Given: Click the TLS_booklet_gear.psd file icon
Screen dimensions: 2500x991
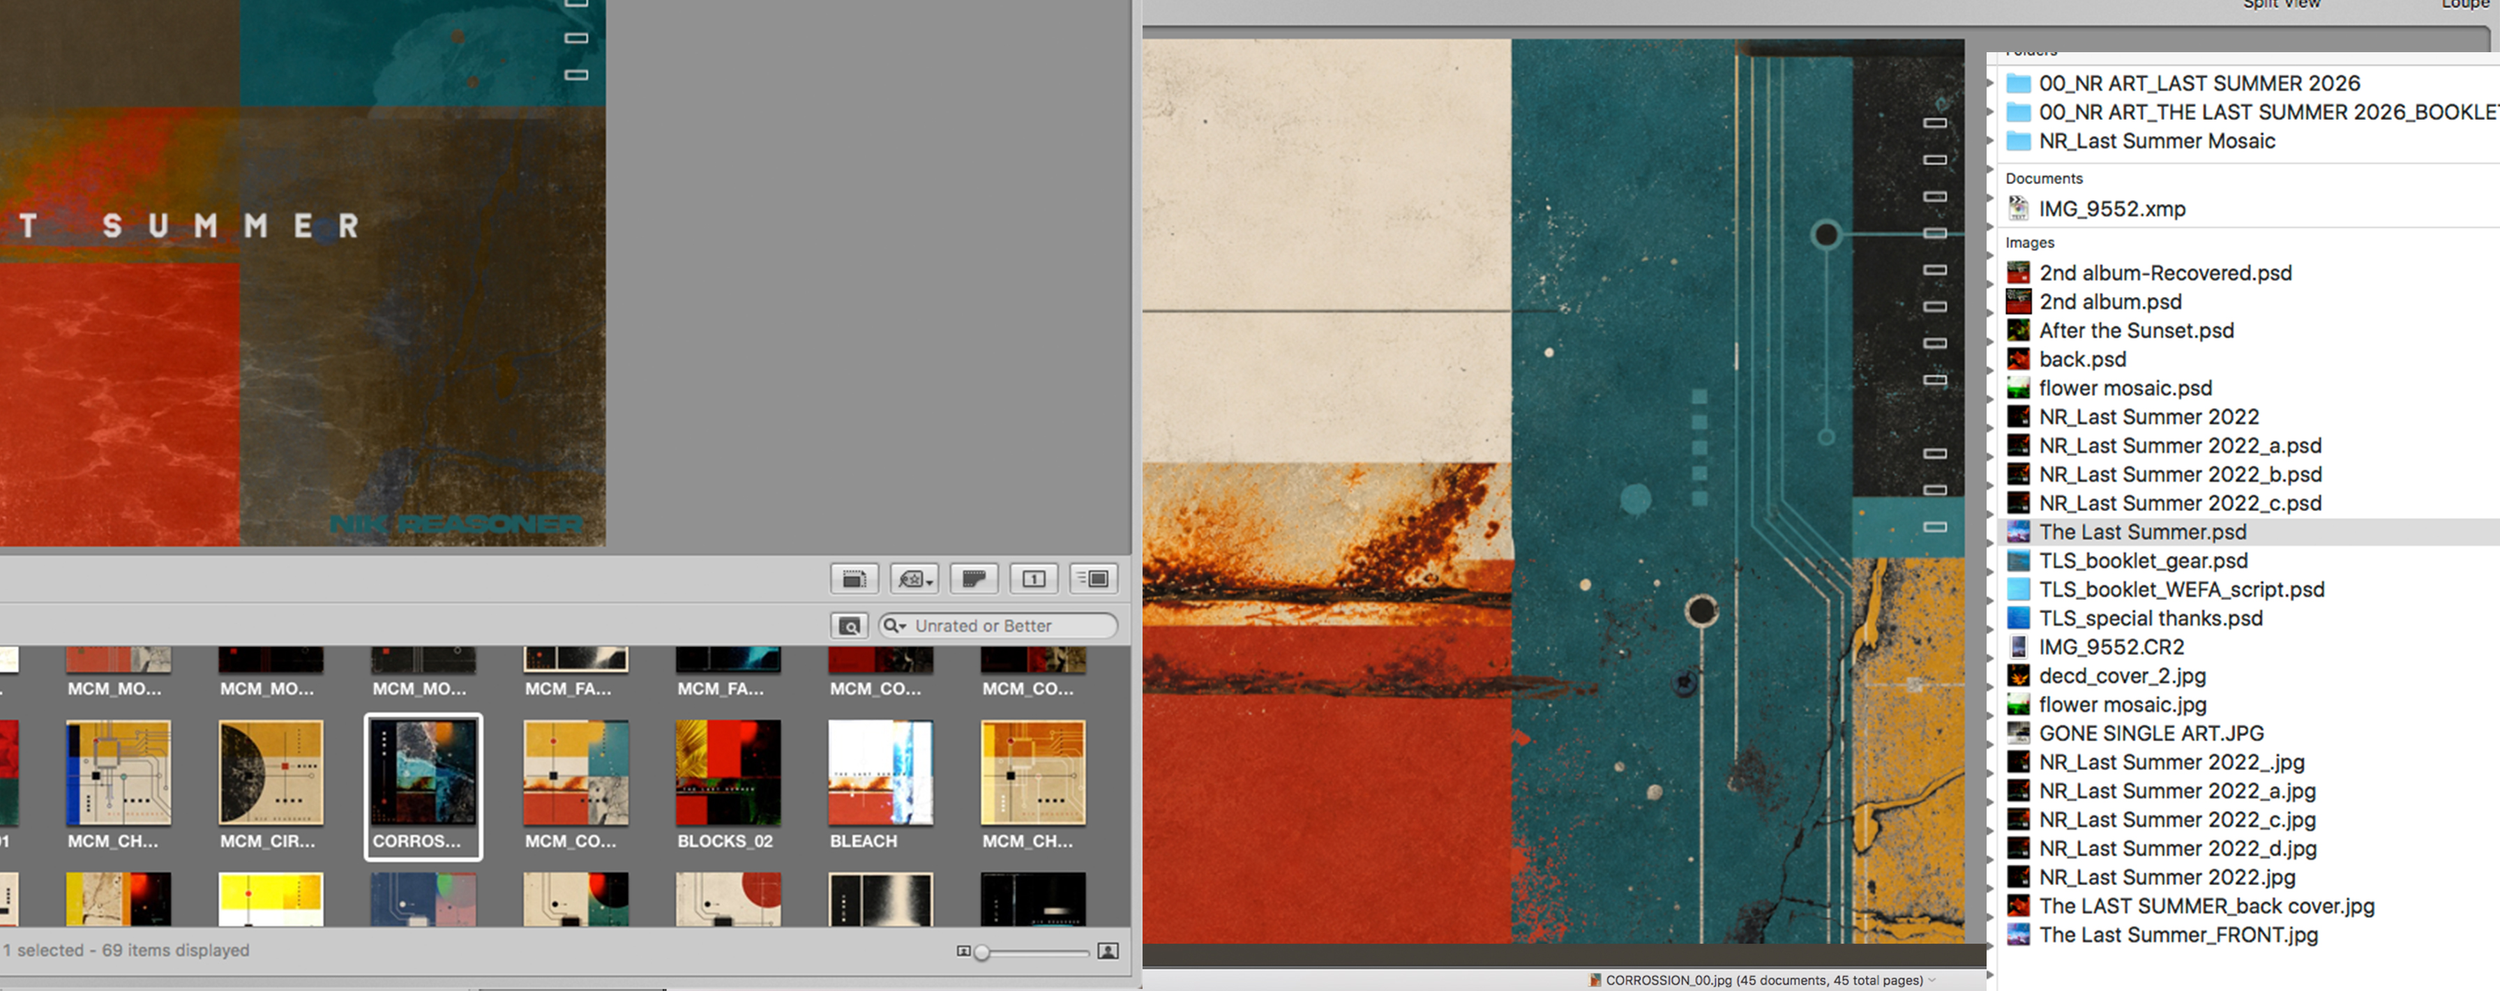Looking at the screenshot, I should (2019, 561).
